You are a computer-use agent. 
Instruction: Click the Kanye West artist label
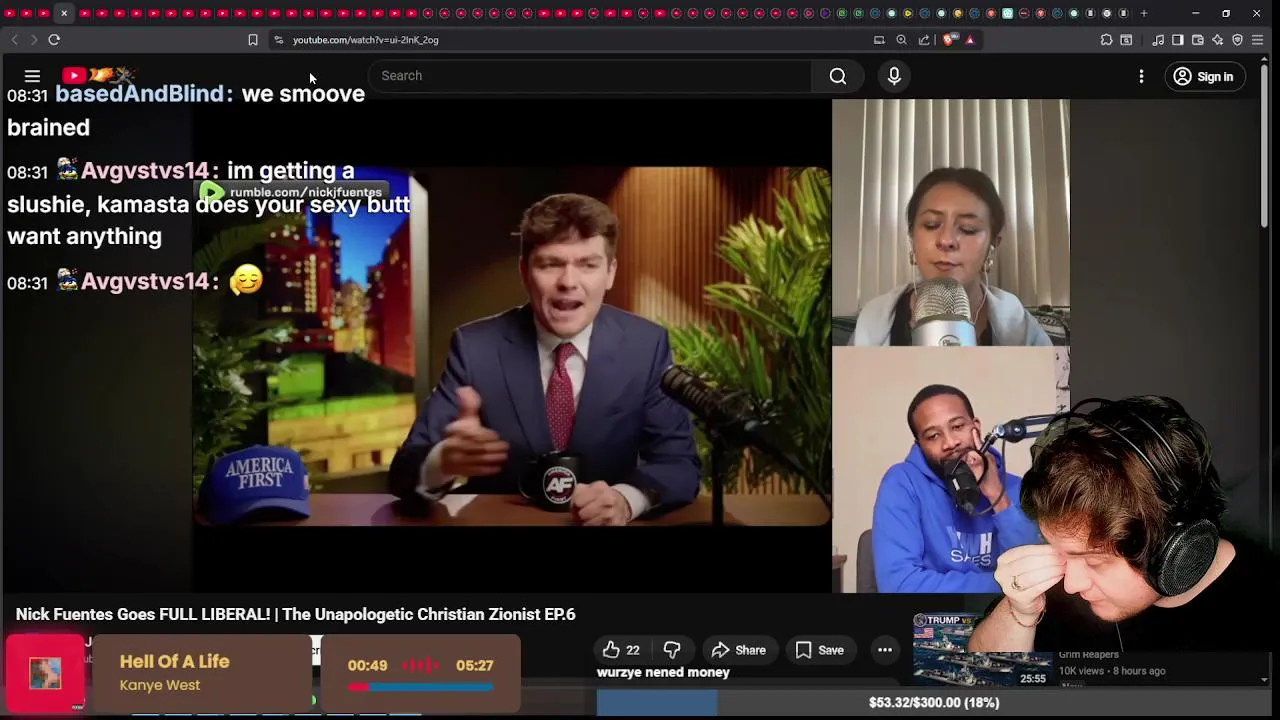pyautogui.click(x=160, y=685)
